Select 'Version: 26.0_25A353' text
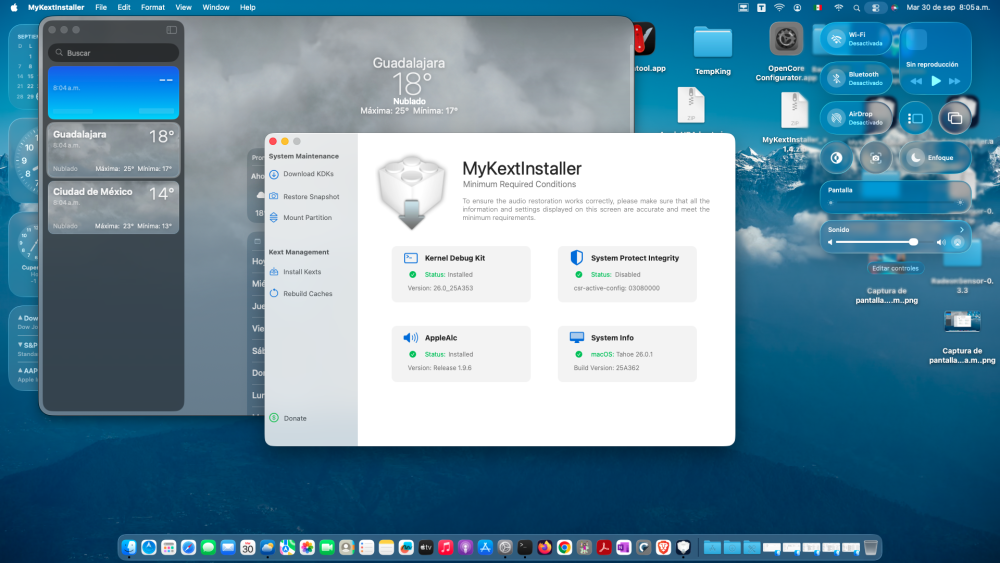 [x=440, y=288]
